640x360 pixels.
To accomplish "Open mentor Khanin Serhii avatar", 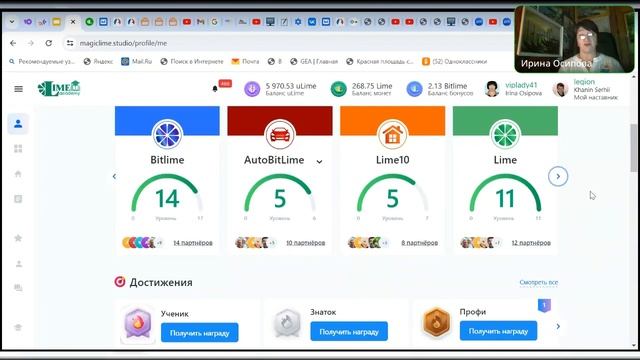I will tap(560, 89).
